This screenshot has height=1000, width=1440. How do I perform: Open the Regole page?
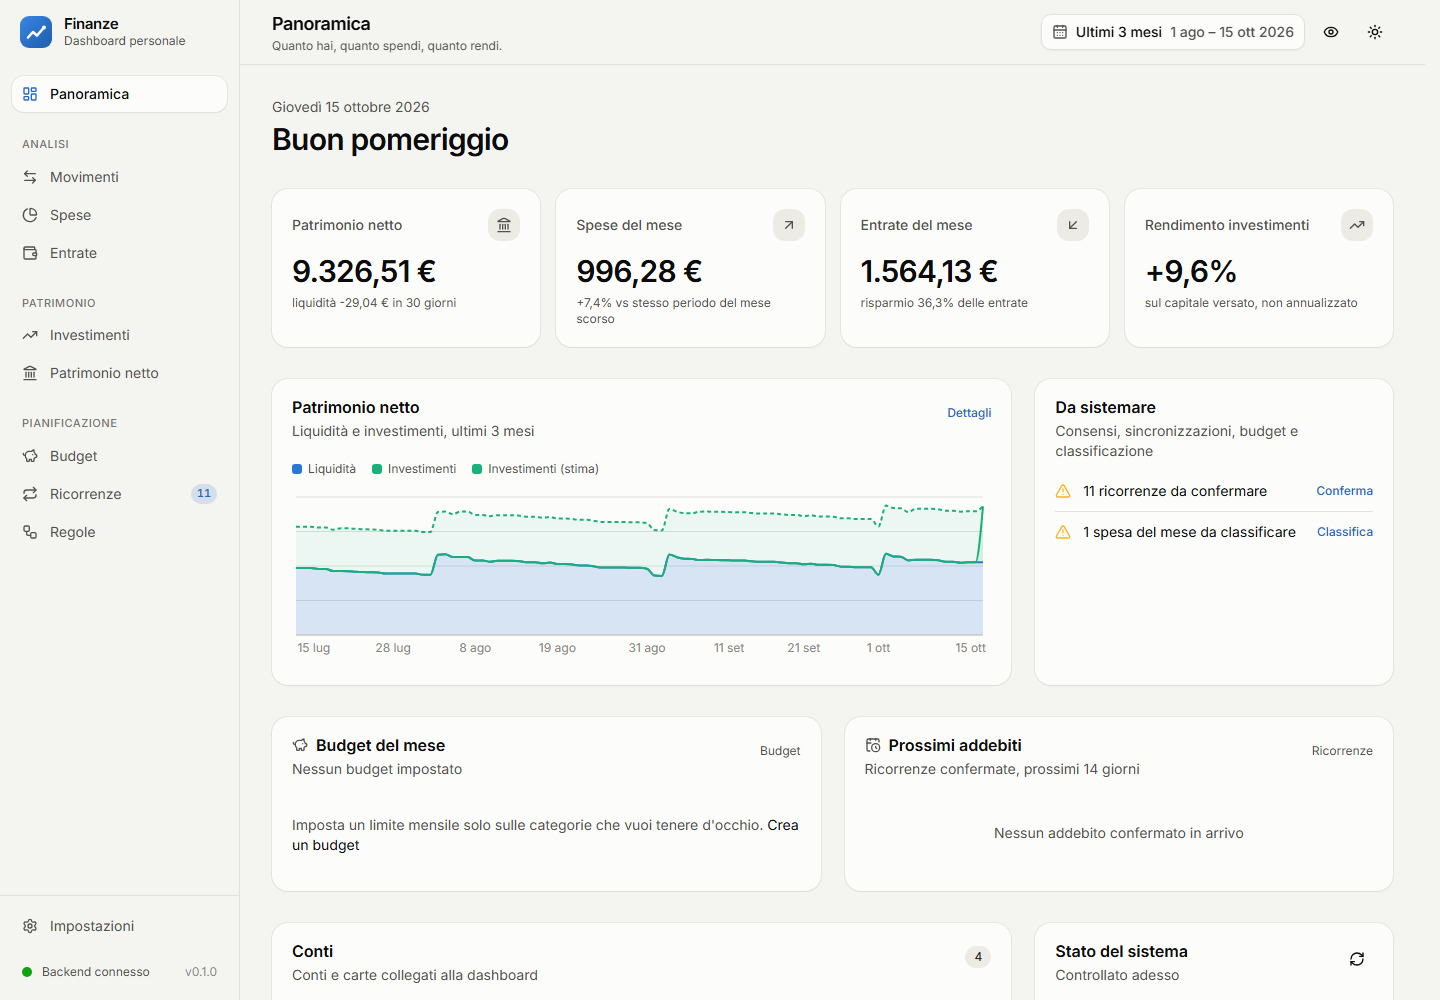tap(120, 532)
